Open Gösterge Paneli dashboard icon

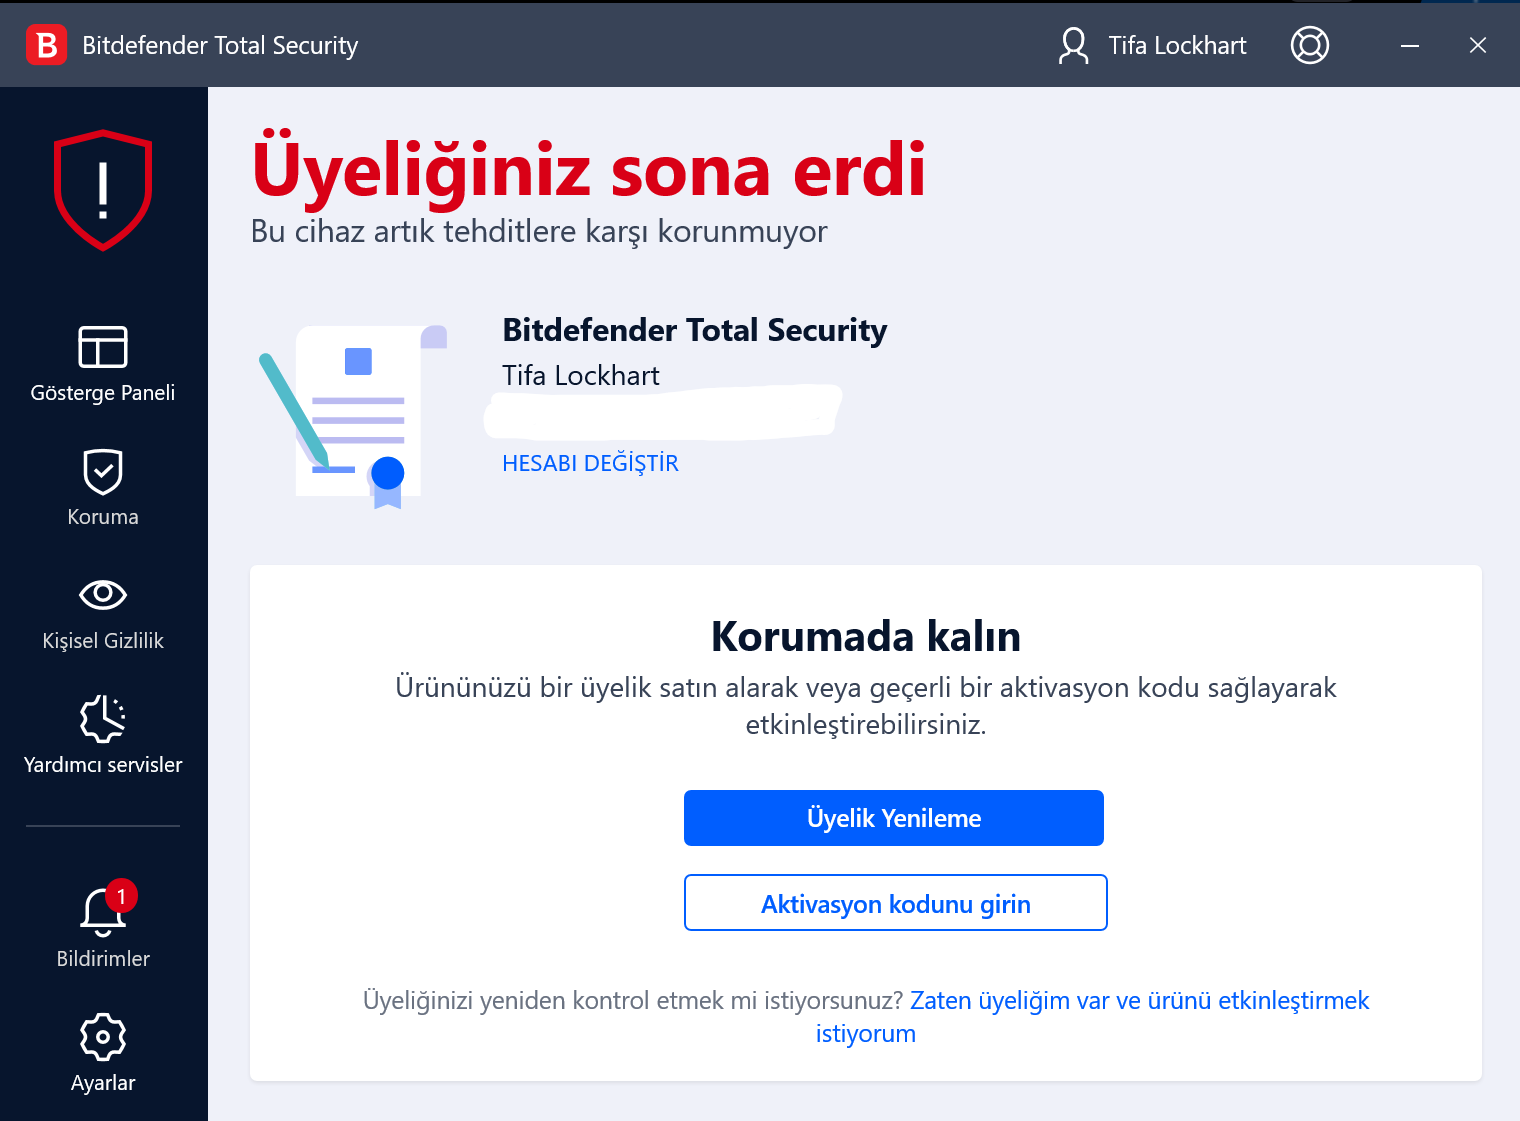point(103,347)
